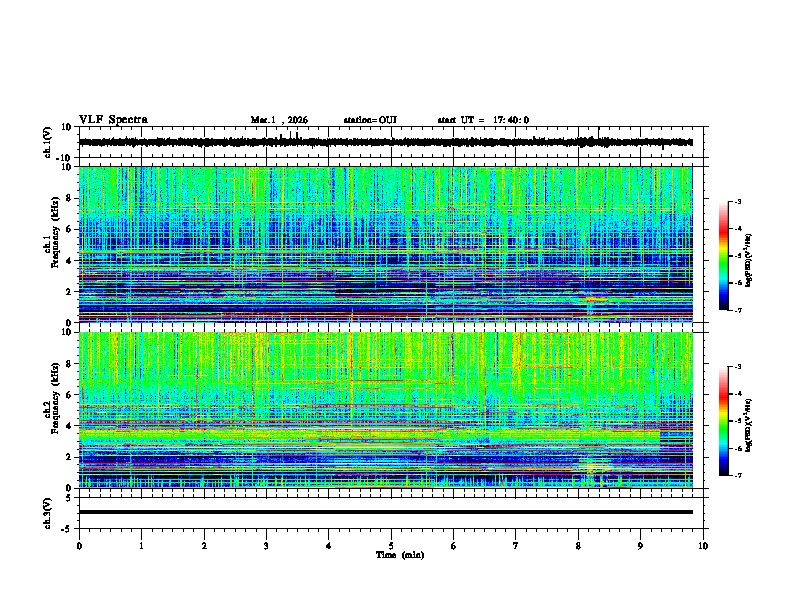Click time axis tick label "9"

click(x=640, y=545)
